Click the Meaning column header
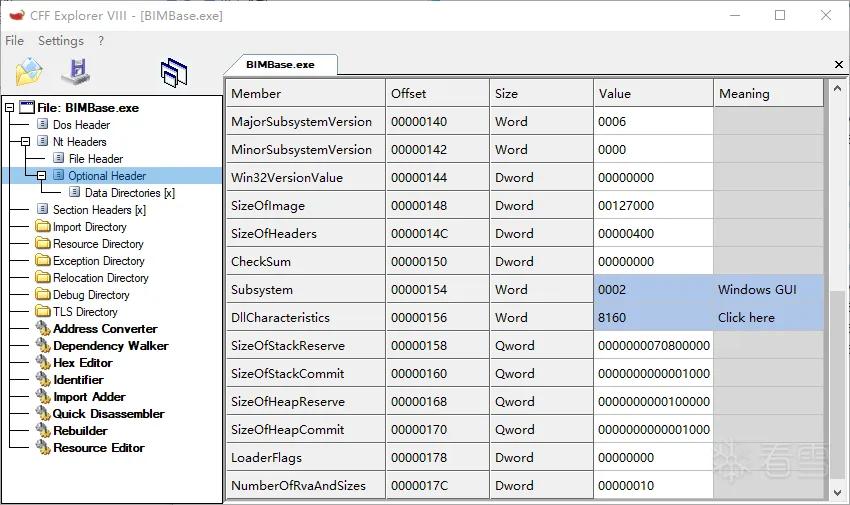Screen dimensions: 850x505 (x=769, y=93)
